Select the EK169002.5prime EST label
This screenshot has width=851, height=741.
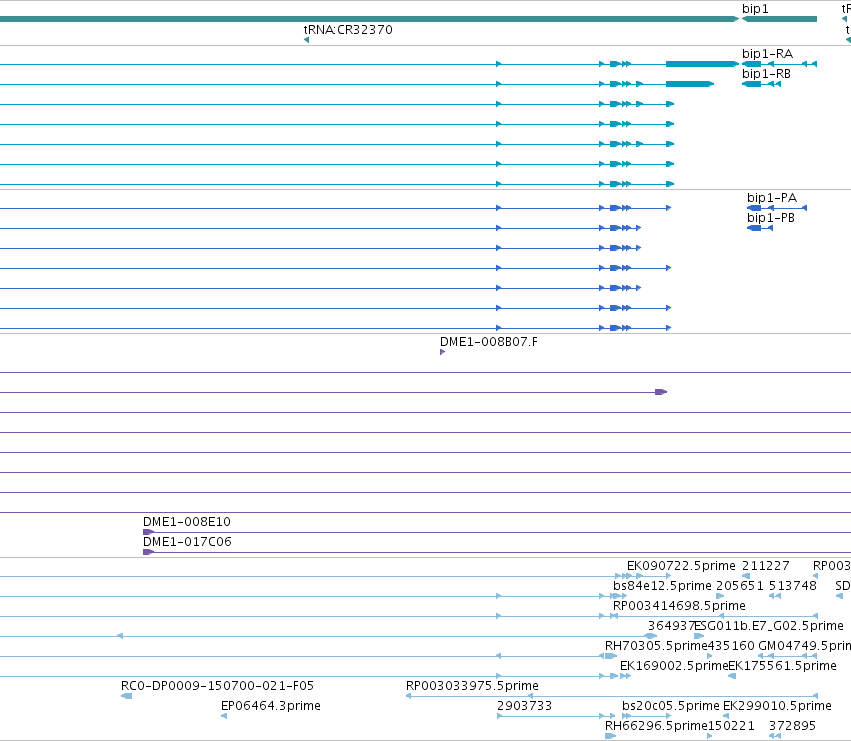coord(674,666)
